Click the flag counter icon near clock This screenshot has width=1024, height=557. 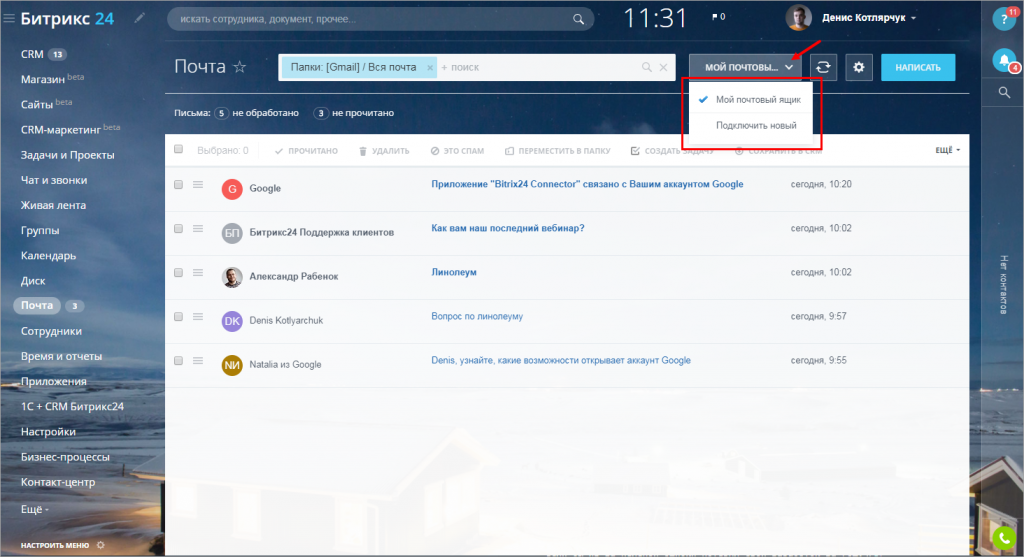point(718,17)
